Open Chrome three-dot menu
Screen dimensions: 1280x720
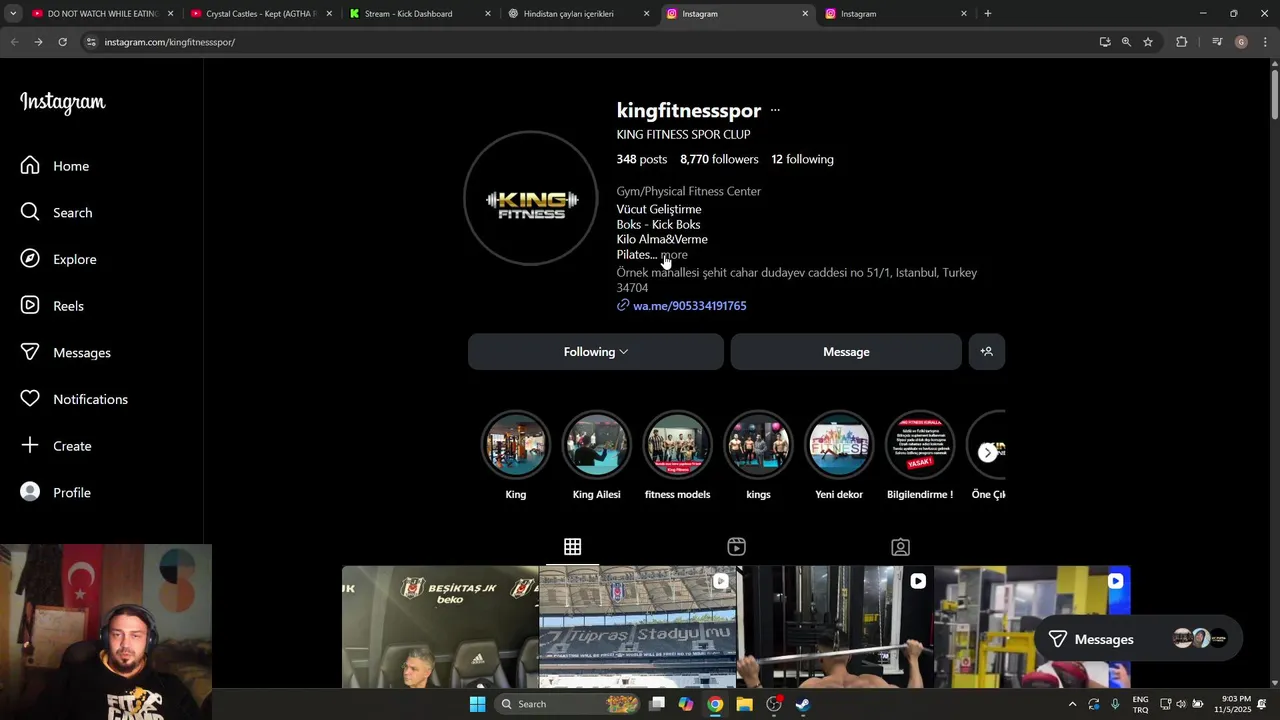[x=1265, y=42]
